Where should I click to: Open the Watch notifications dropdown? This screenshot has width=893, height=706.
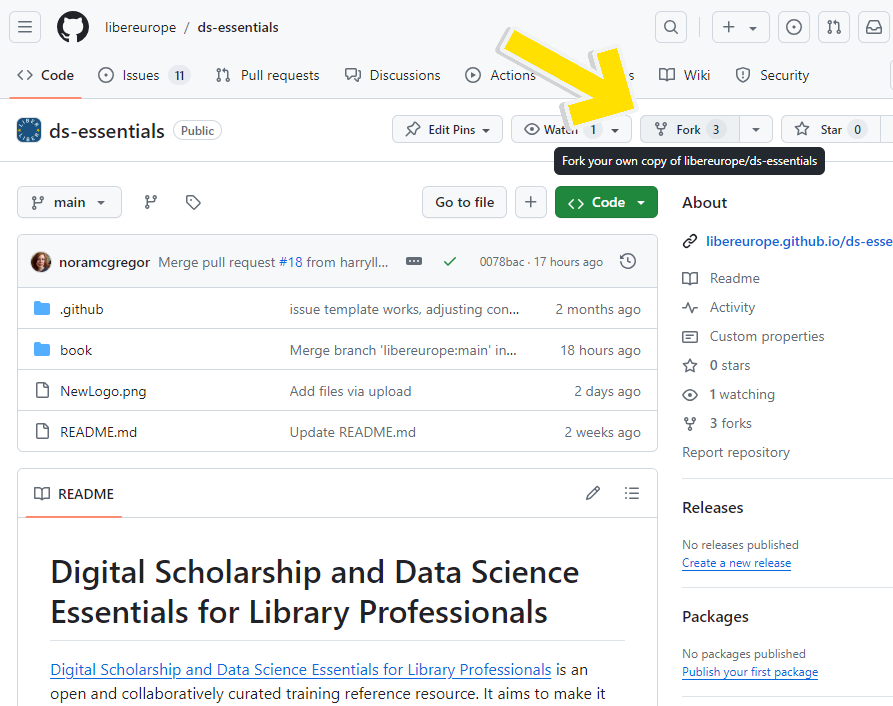click(571, 129)
